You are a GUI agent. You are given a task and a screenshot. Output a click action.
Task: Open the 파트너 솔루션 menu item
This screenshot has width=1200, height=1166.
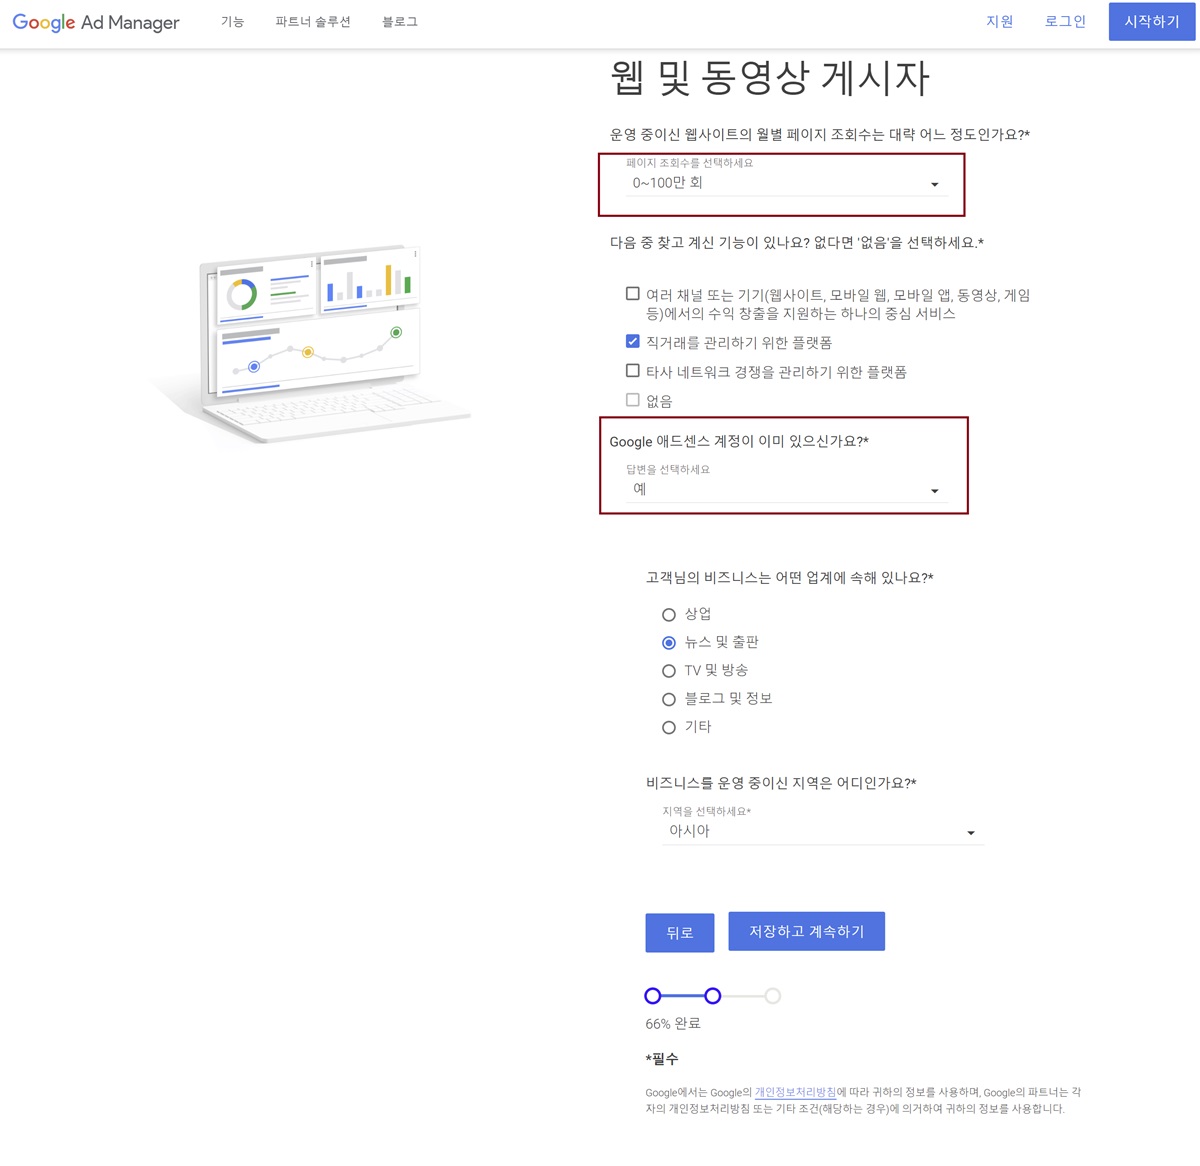click(x=313, y=22)
